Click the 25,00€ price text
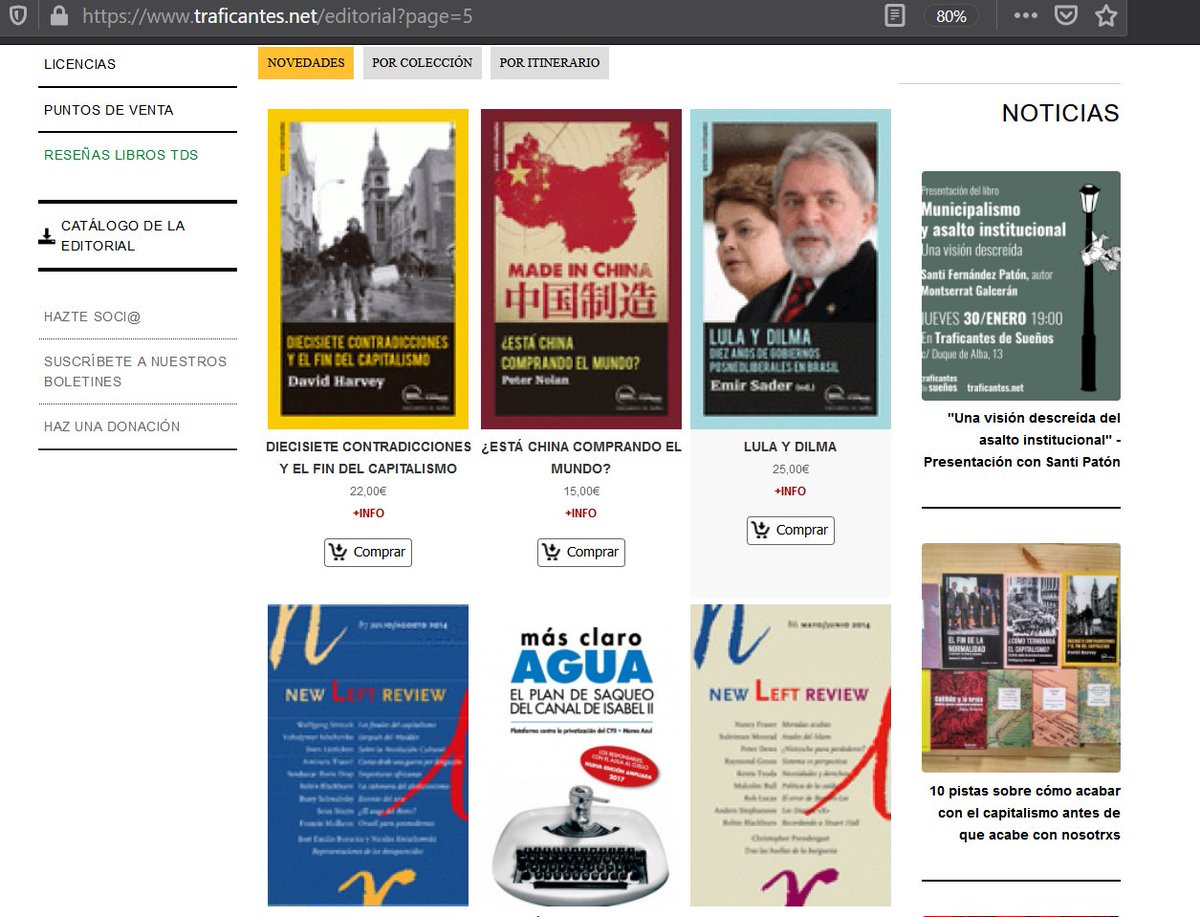1200x917 pixels. click(x=790, y=469)
